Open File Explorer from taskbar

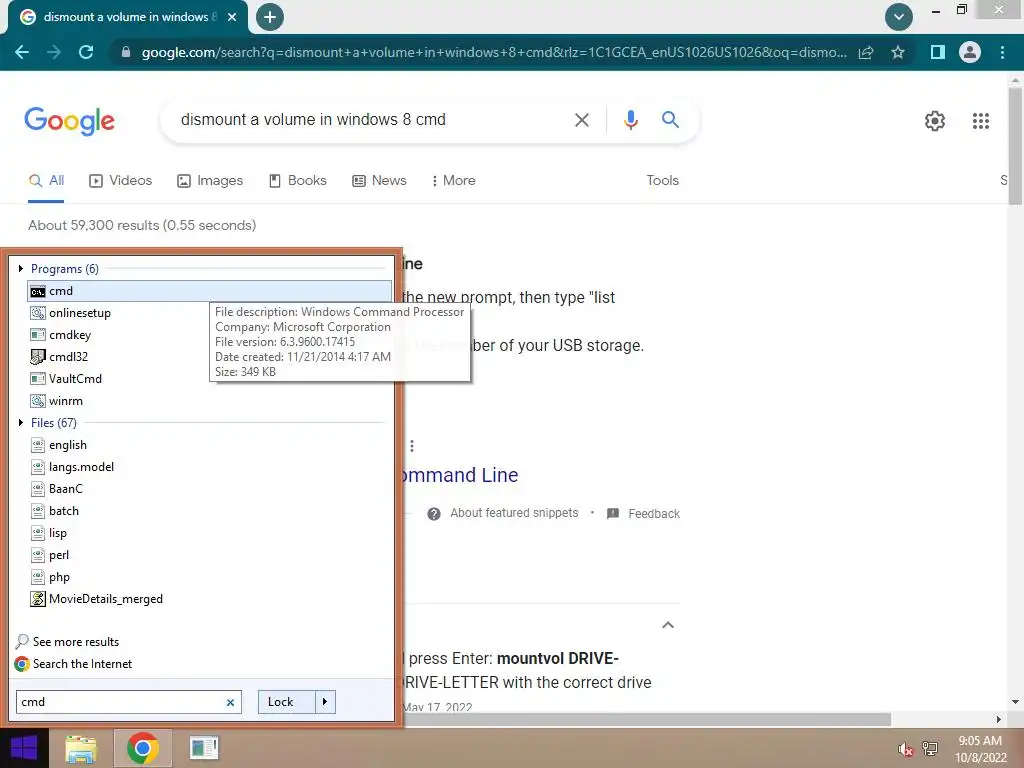(81, 749)
